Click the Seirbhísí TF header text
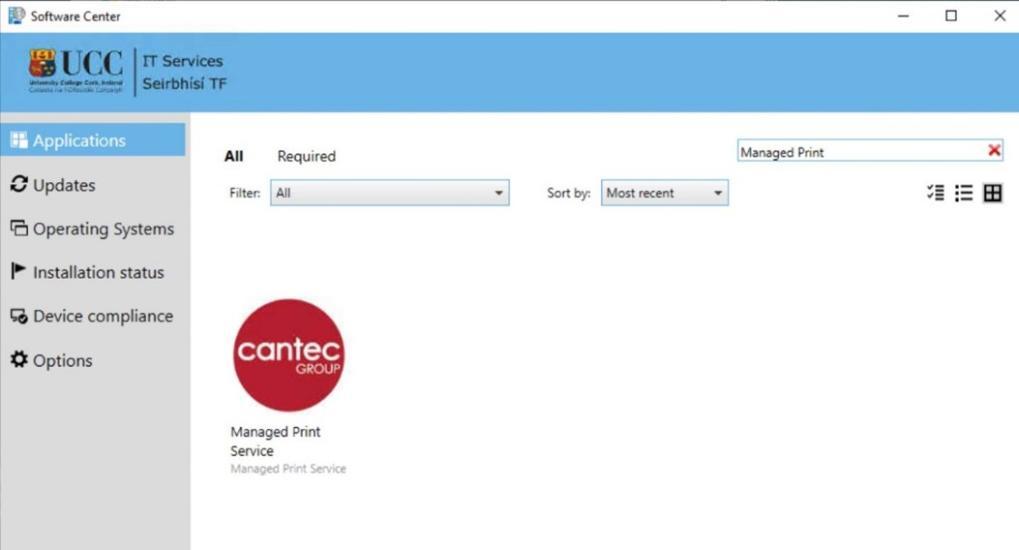 point(185,84)
